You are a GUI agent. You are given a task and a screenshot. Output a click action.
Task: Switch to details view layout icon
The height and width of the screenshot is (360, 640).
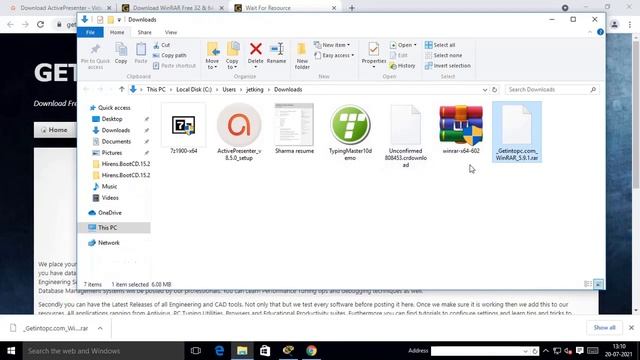[x=588, y=284]
